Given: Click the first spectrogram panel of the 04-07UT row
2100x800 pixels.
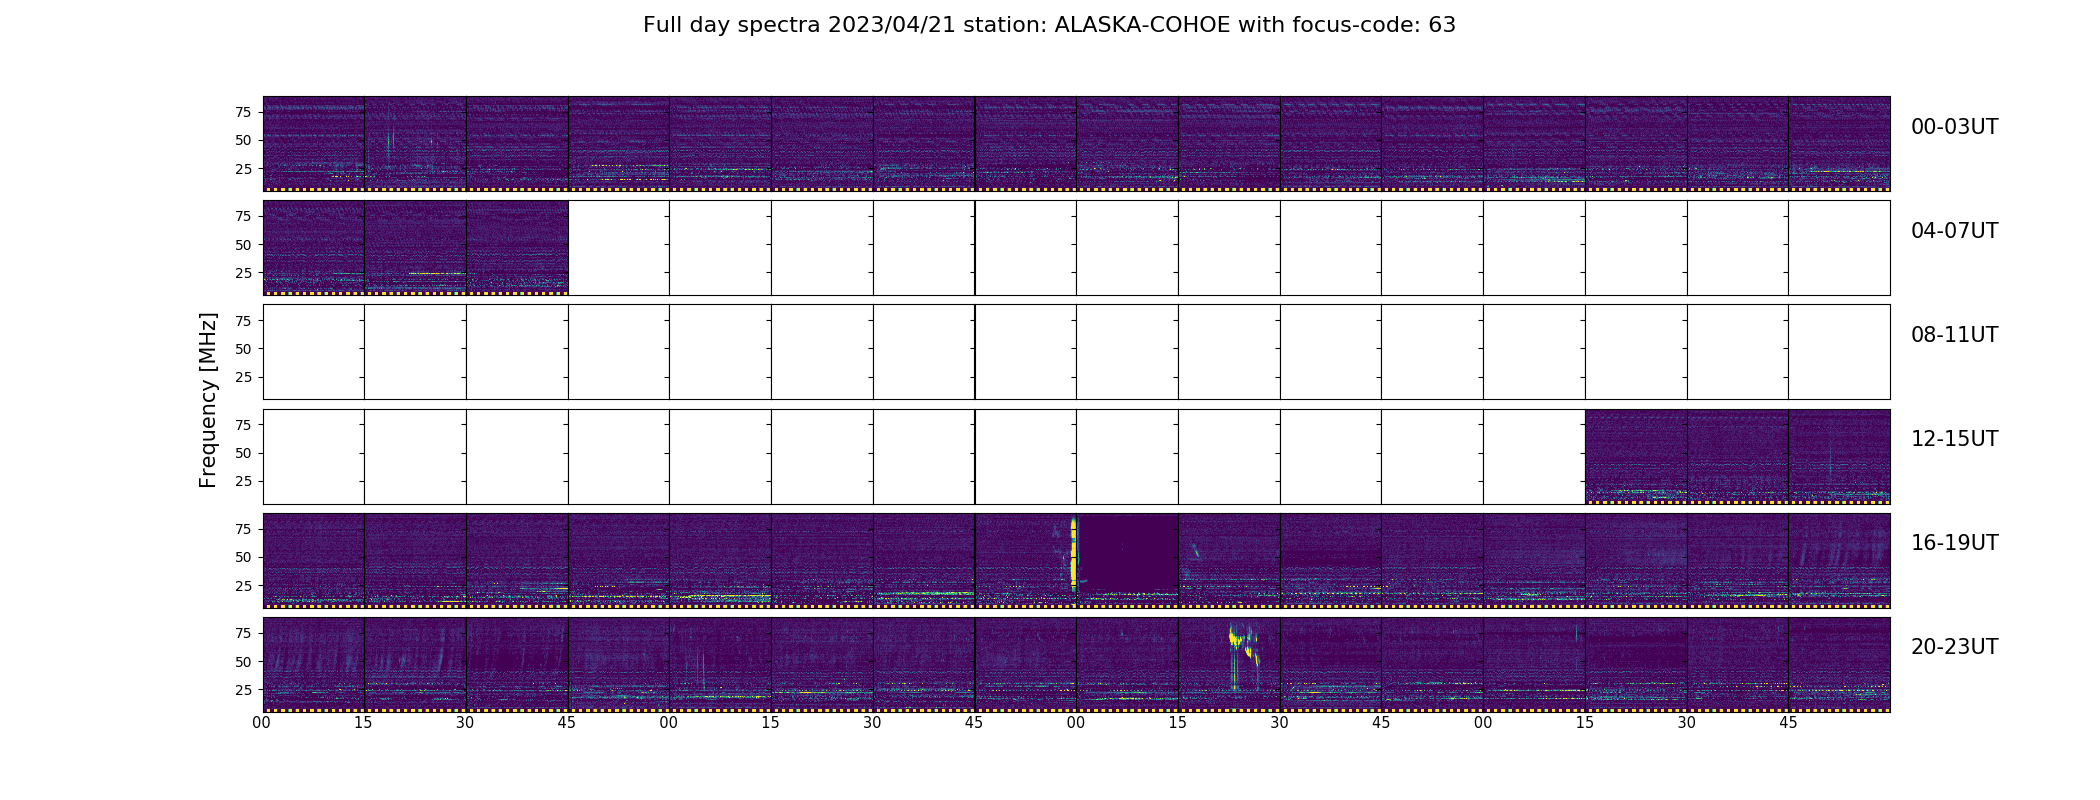Looking at the screenshot, I should (313, 248).
